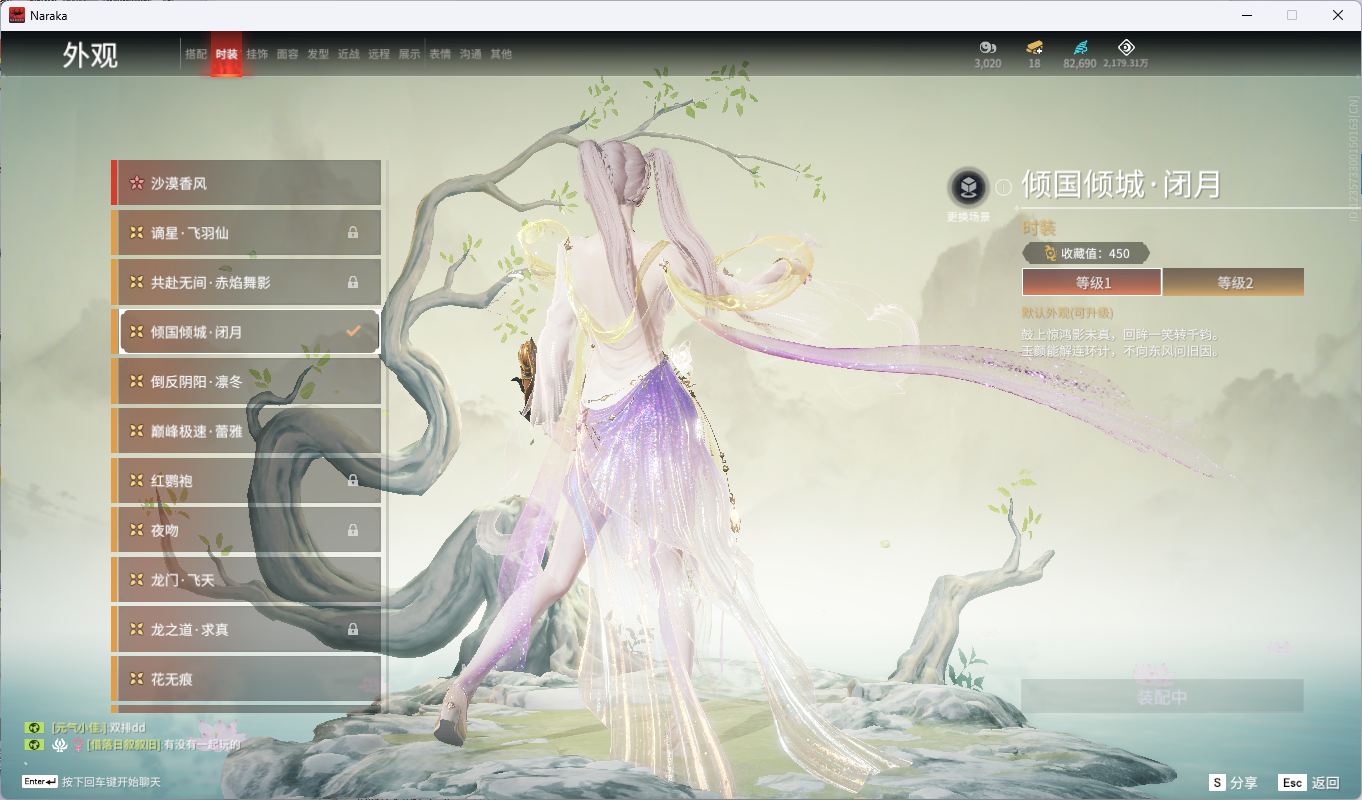Screen dimensions: 1362x800
Task: Click the checkmark on 倾国倾城·闭月 entry
Action: tap(353, 332)
